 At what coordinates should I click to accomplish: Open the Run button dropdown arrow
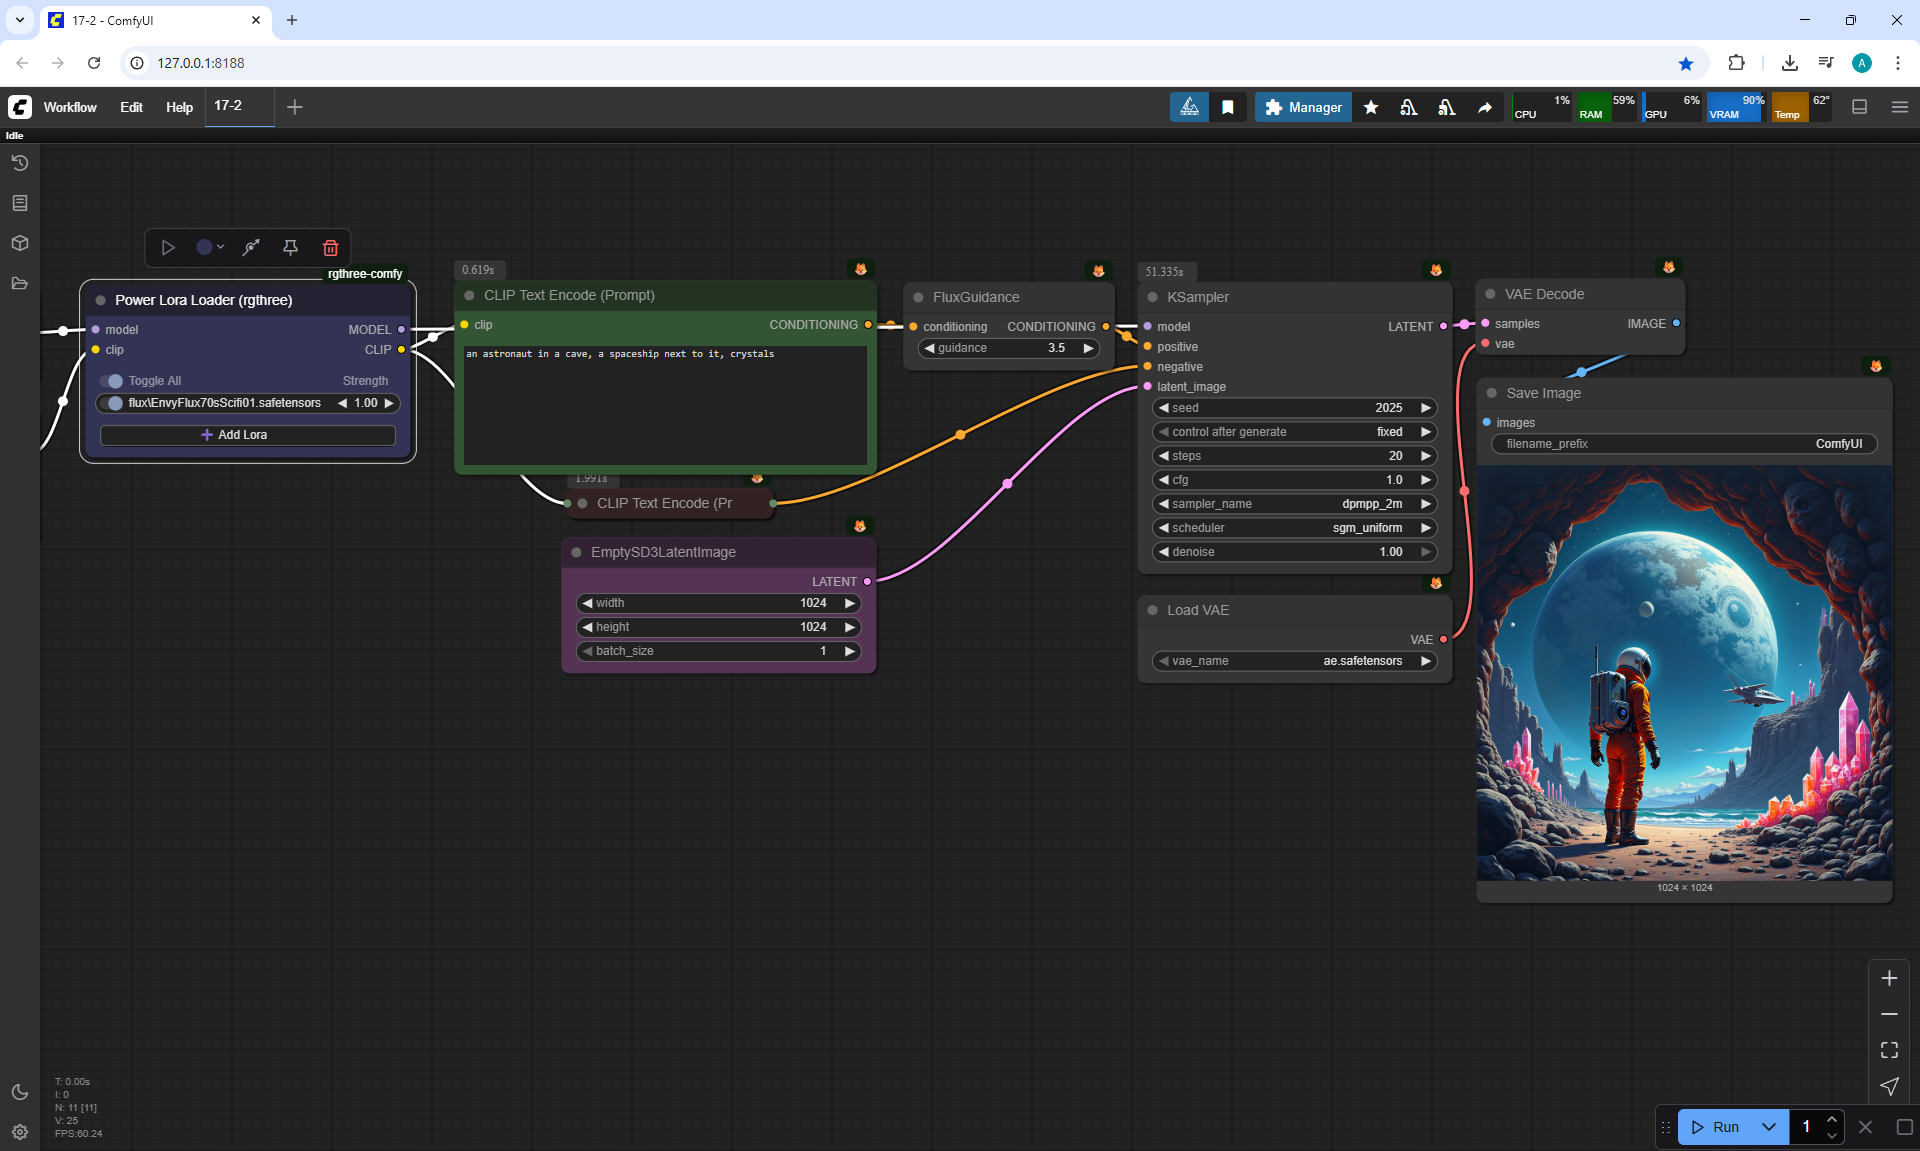tap(1769, 1127)
